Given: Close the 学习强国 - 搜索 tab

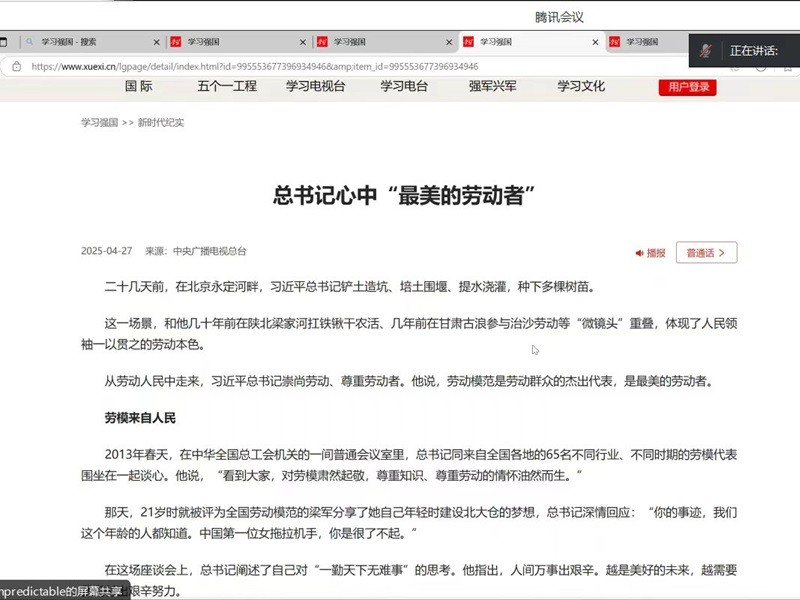Looking at the screenshot, I should click(157, 42).
